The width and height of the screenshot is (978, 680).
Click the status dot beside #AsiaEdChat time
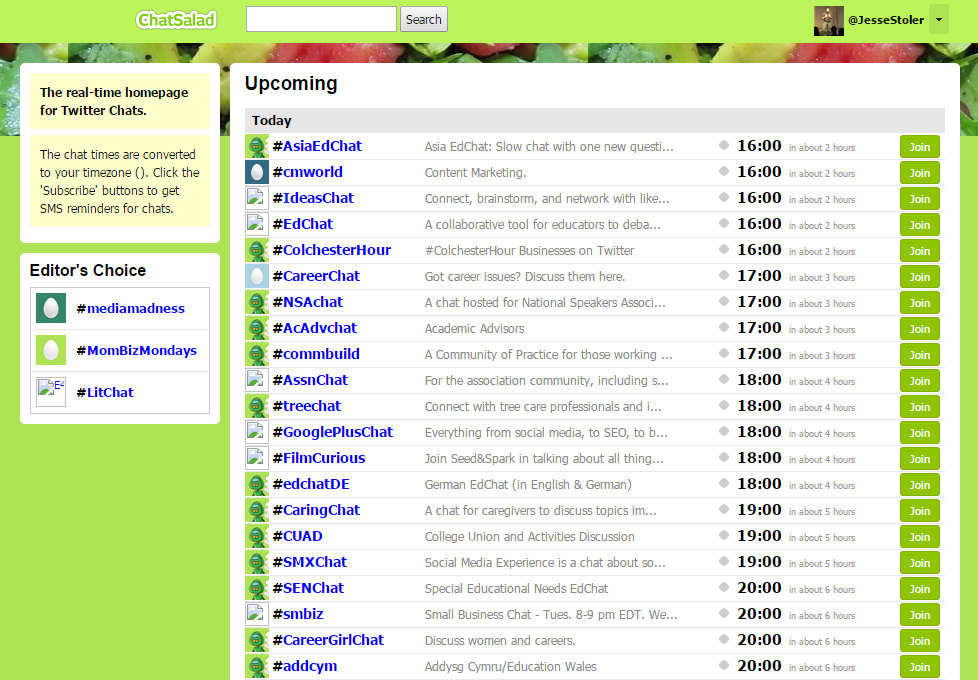(724, 145)
